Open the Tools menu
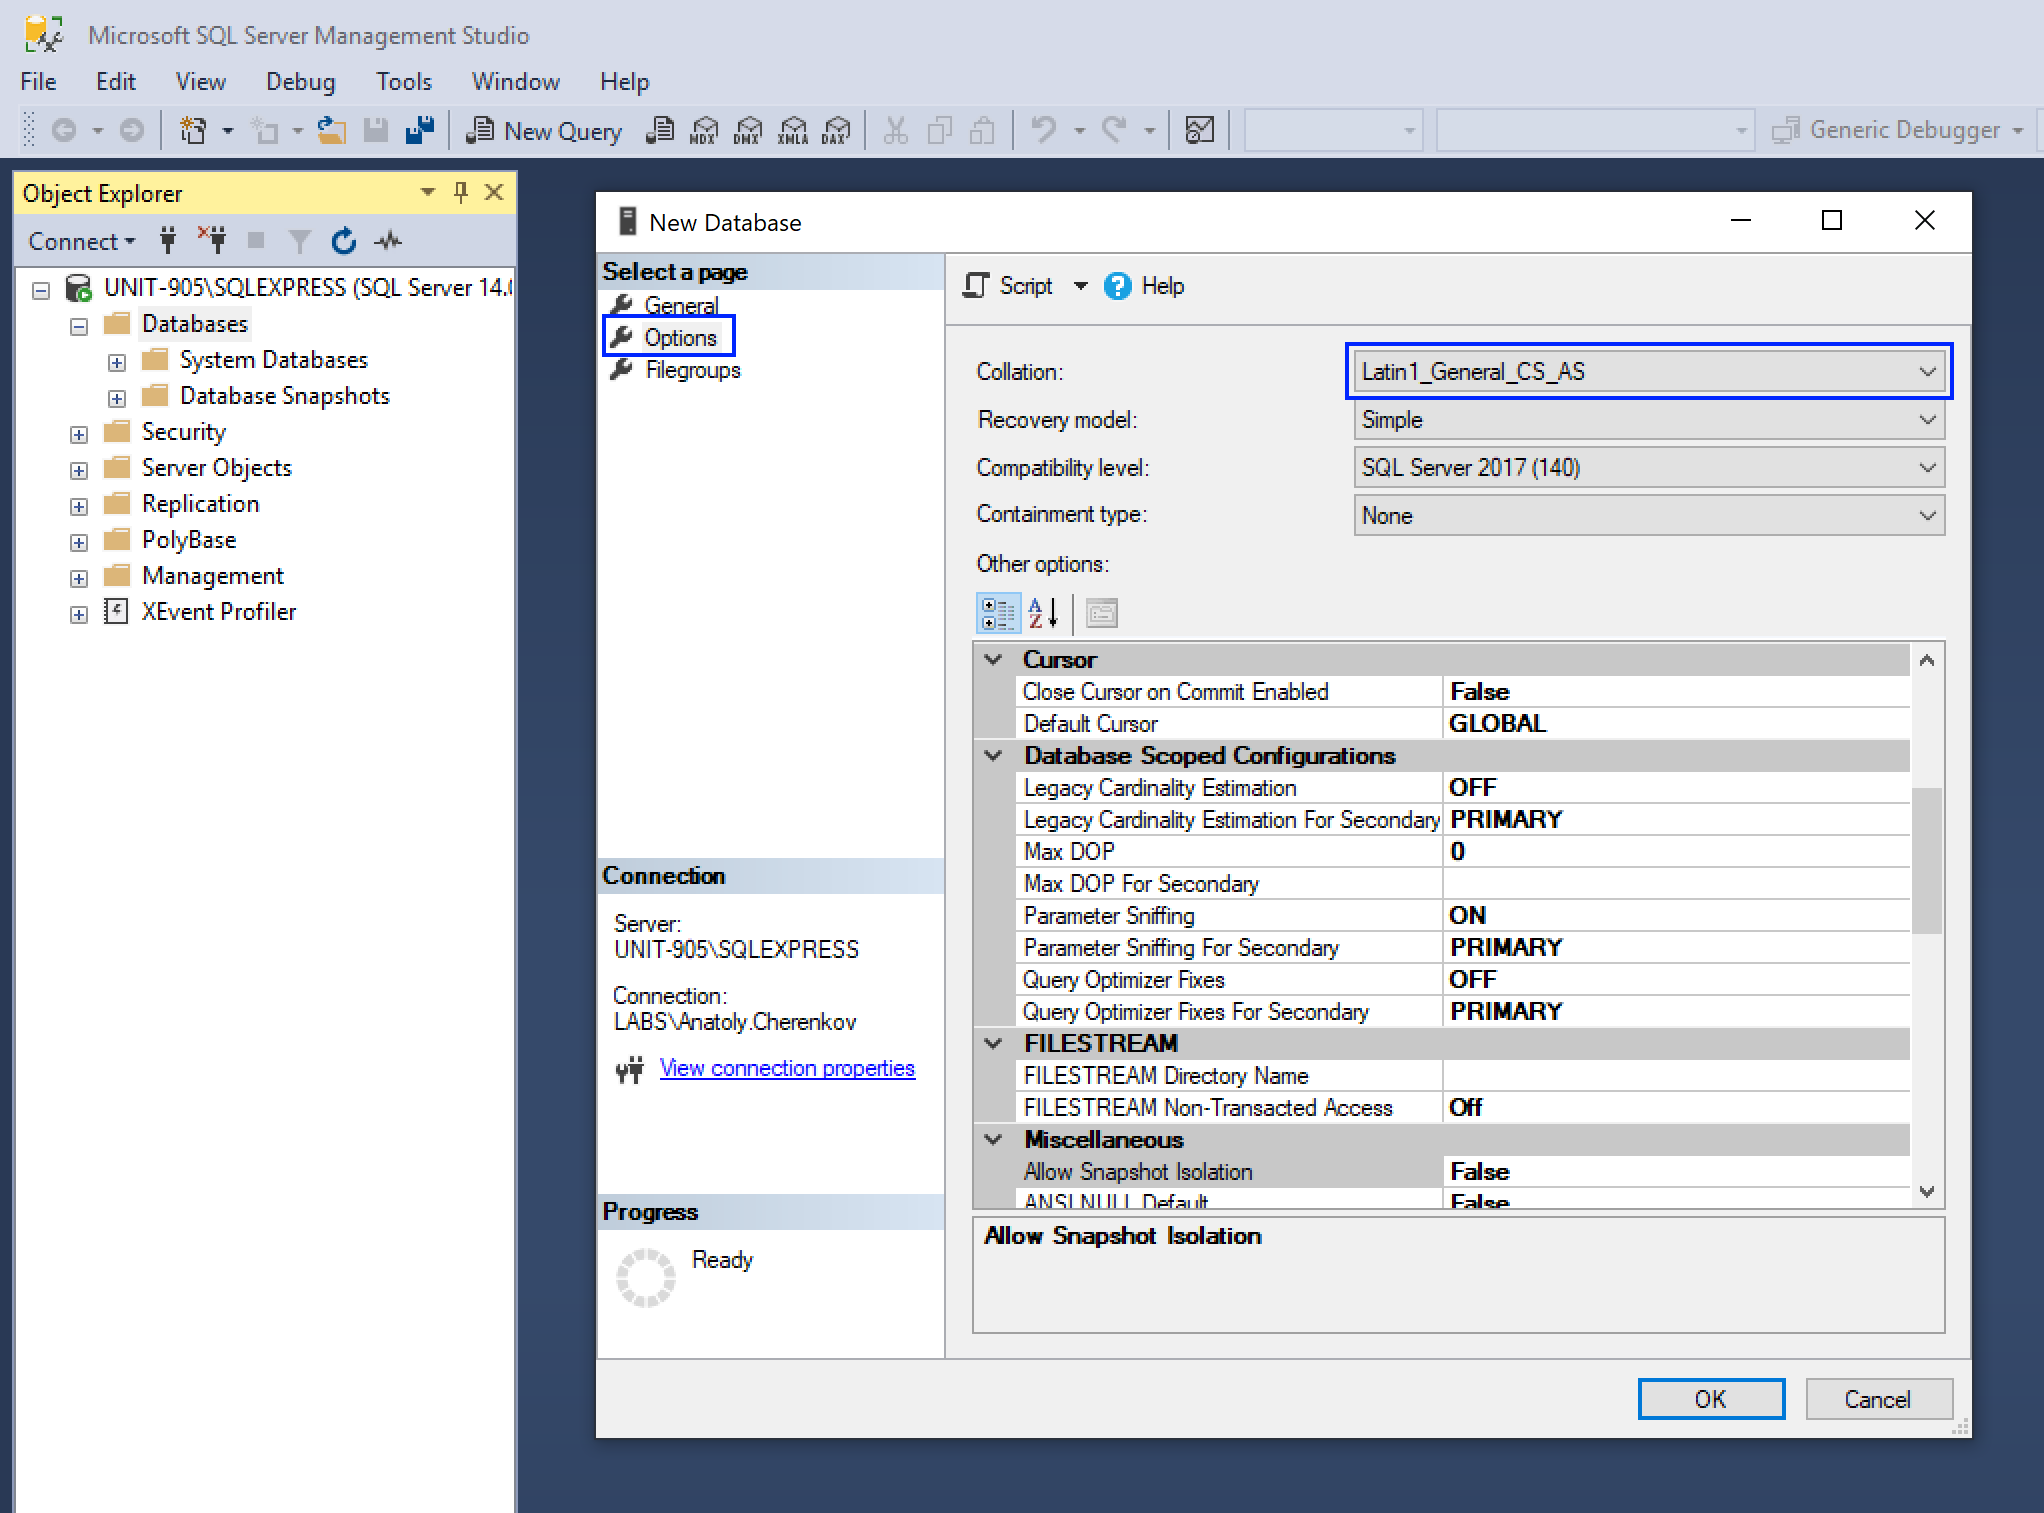The height and width of the screenshot is (1513, 2044). coord(403,82)
